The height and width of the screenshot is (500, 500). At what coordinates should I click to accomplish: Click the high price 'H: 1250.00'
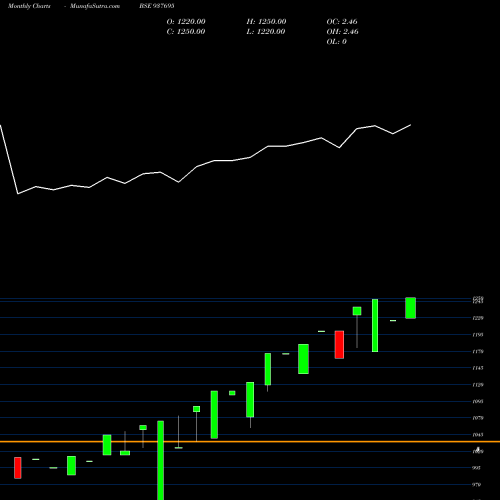point(266,22)
